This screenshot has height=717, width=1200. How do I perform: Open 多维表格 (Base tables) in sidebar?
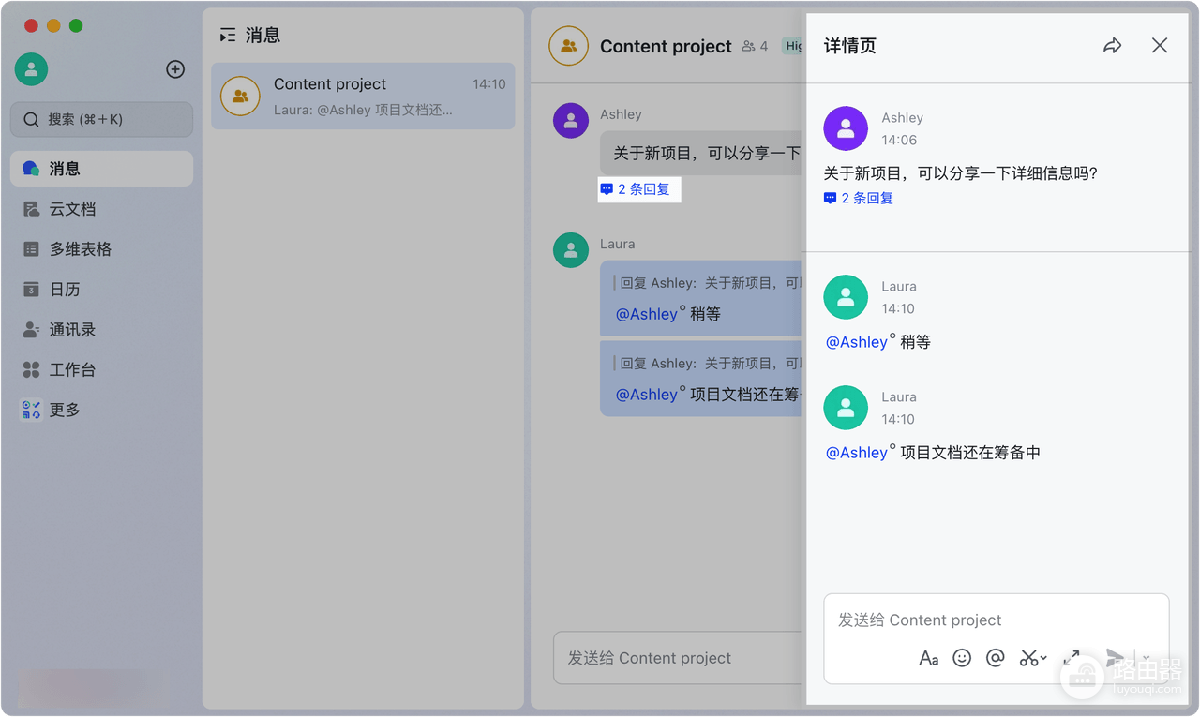(101, 249)
